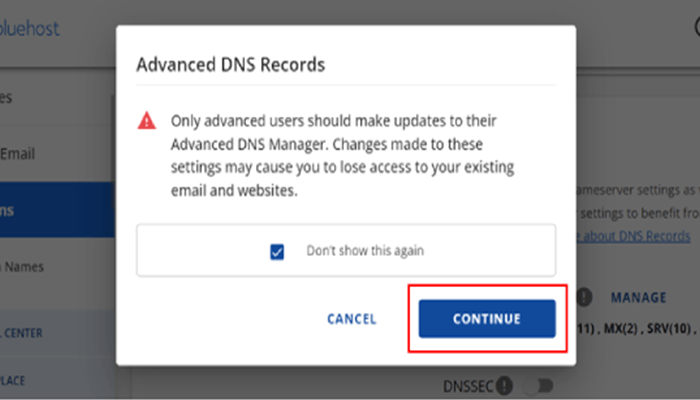Click the CONTINUE button in the dialog

[487, 318]
